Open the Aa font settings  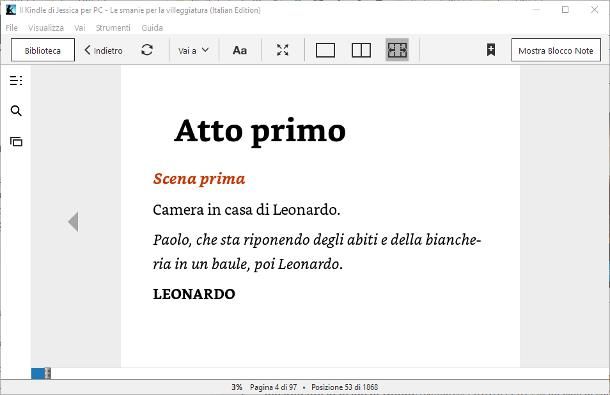pyautogui.click(x=240, y=50)
